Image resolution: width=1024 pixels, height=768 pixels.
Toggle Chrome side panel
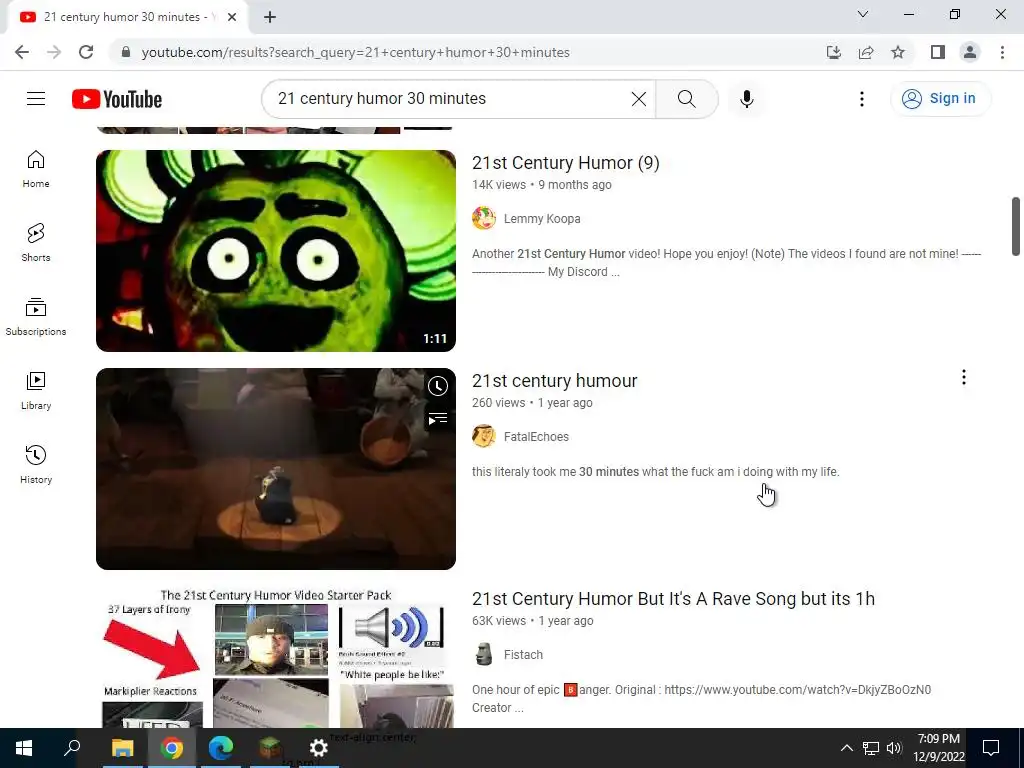point(938,52)
